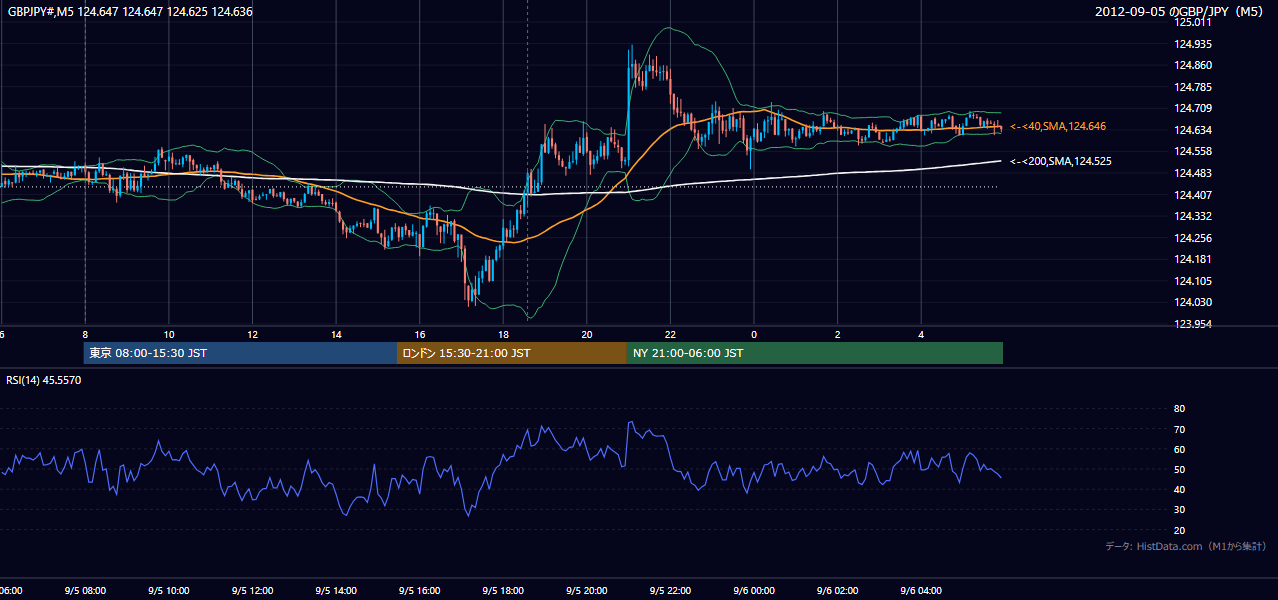Click price level 124.030 on the axis
1278x600 pixels.
pos(1192,302)
